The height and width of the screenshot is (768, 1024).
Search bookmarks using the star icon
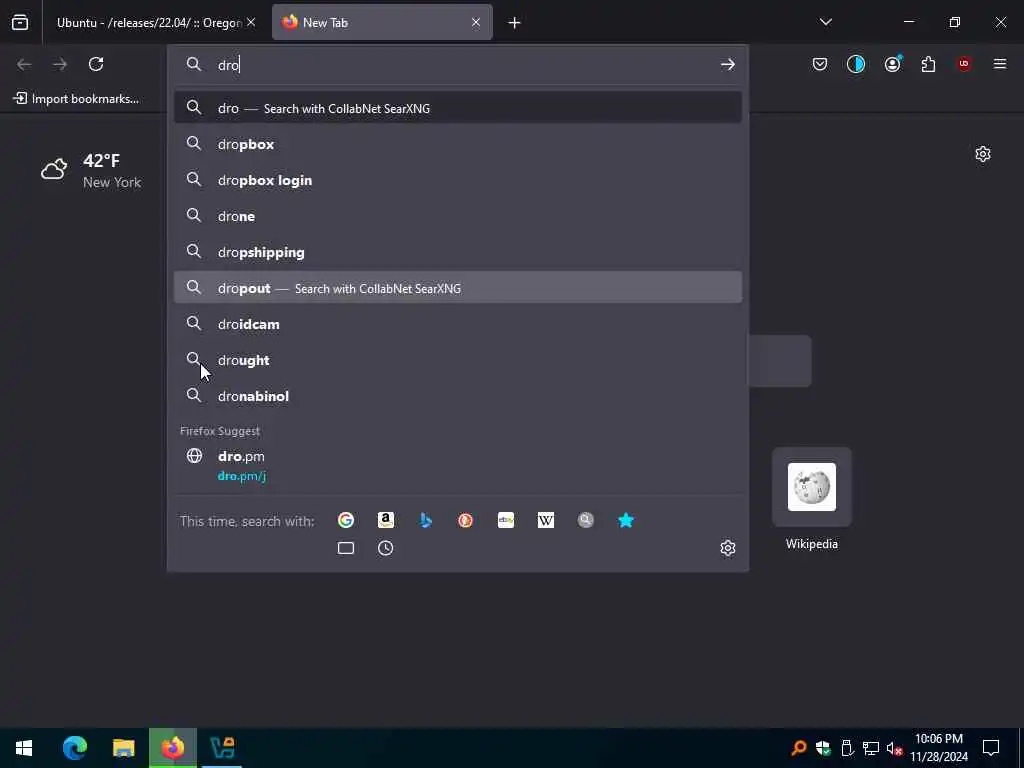tap(626, 520)
